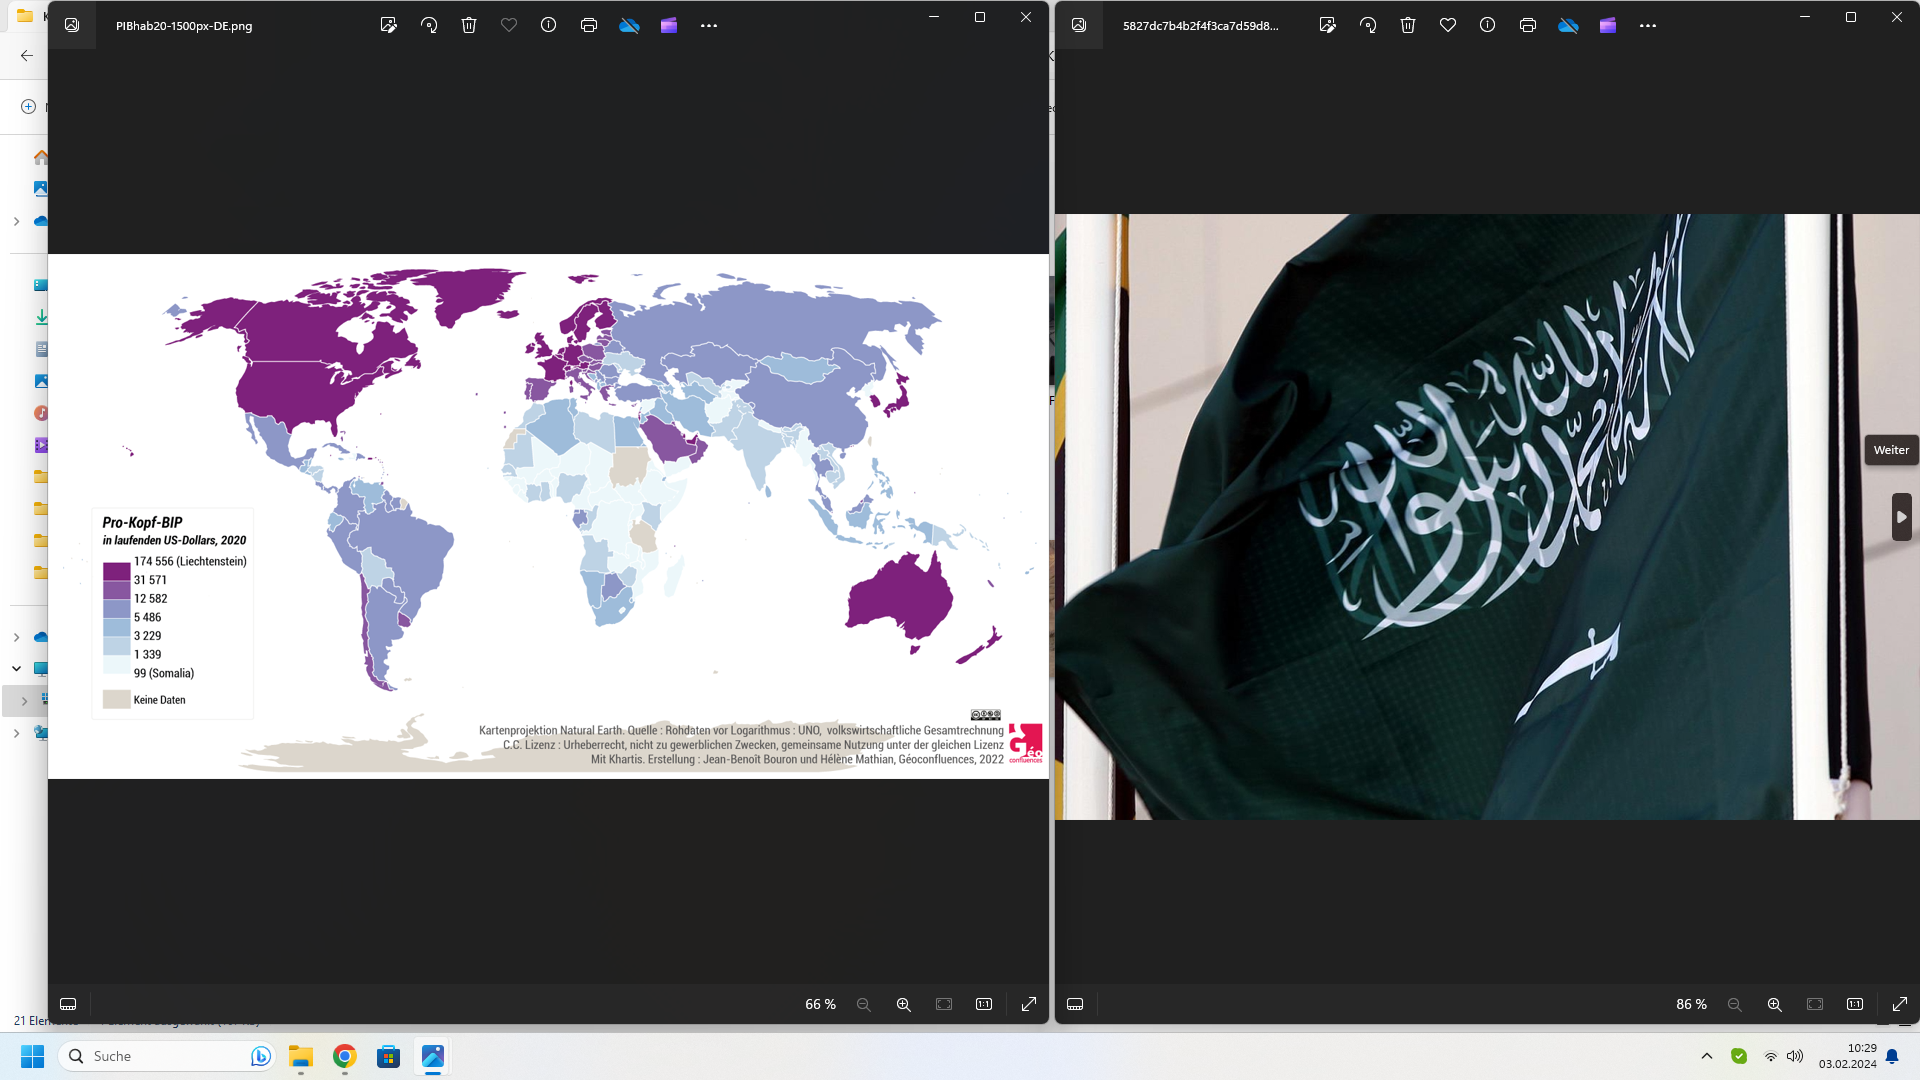Viewport: 1920px width, 1080px height.
Task: Open File Explorer from taskbar
Action: point(301,1056)
